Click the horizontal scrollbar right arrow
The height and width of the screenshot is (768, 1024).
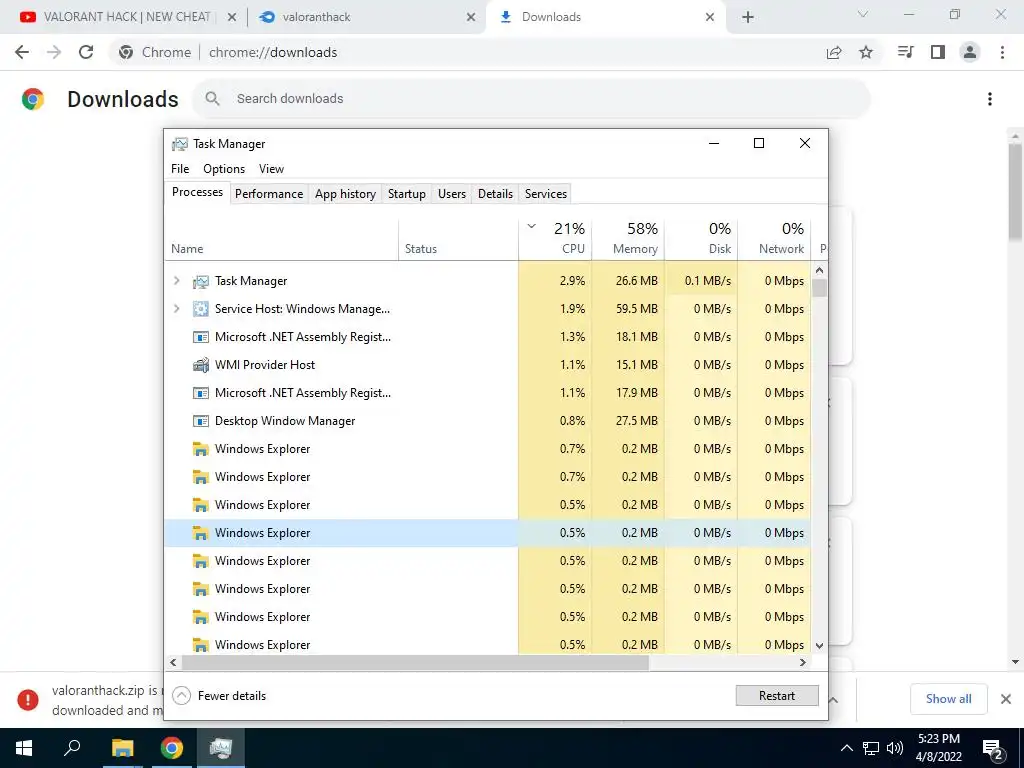pos(803,662)
